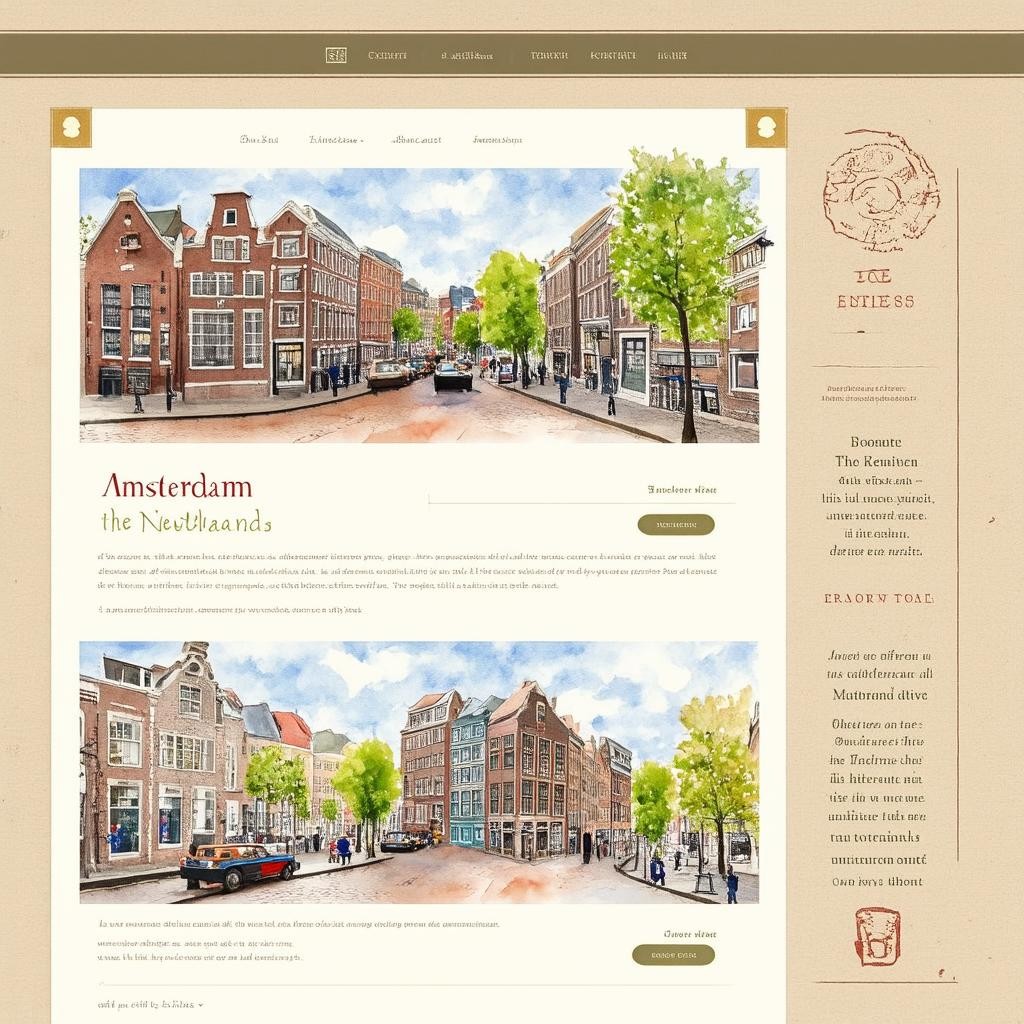The width and height of the screenshot is (1024, 1024).
Task: Click the olive button below the second street painting
Action: point(673,955)
